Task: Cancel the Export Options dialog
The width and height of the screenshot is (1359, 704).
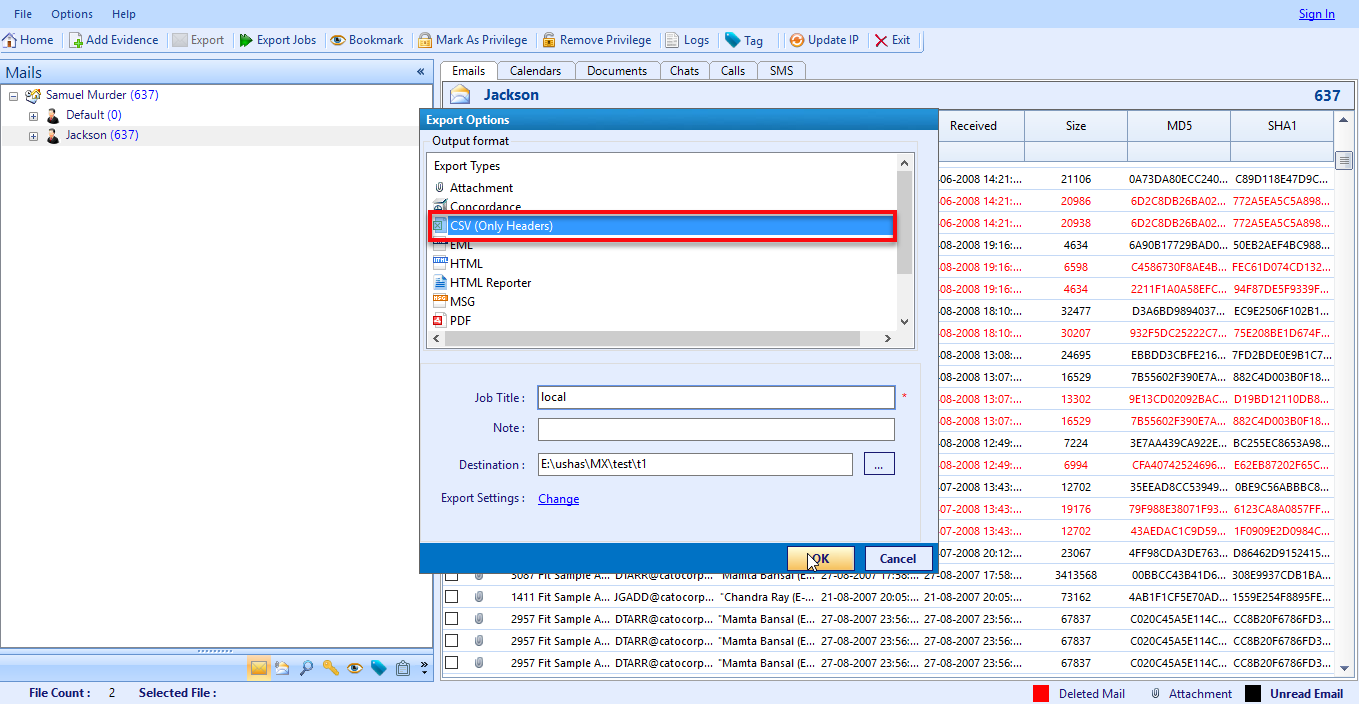Action: (898, 559)
